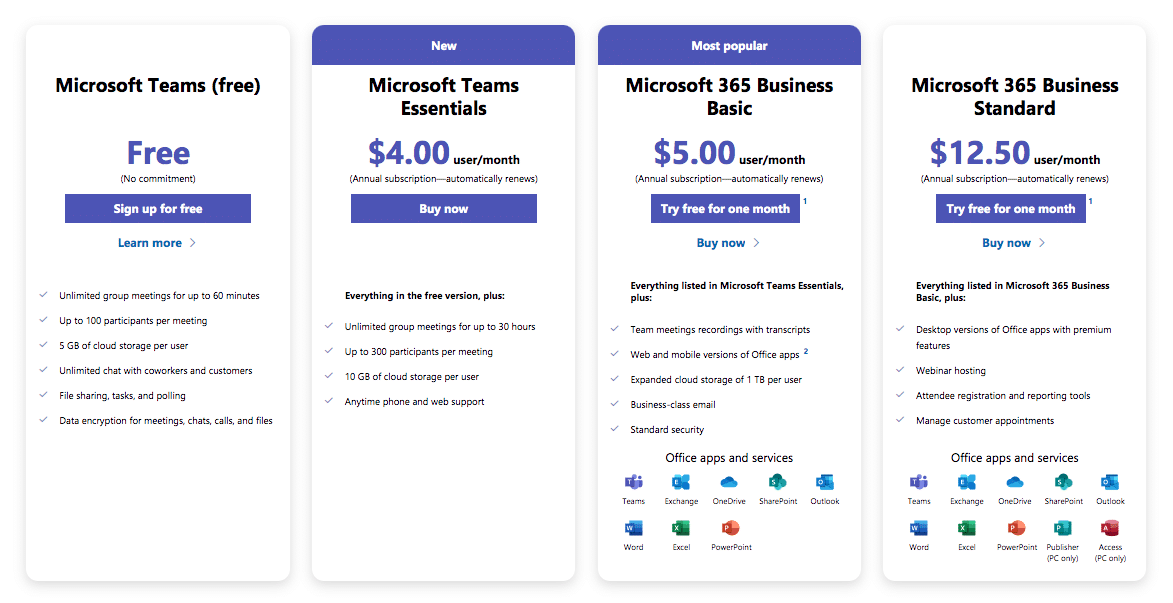Start Business Basic free one month trial
The image size is (1173, 603).
[x=725, y=209]
